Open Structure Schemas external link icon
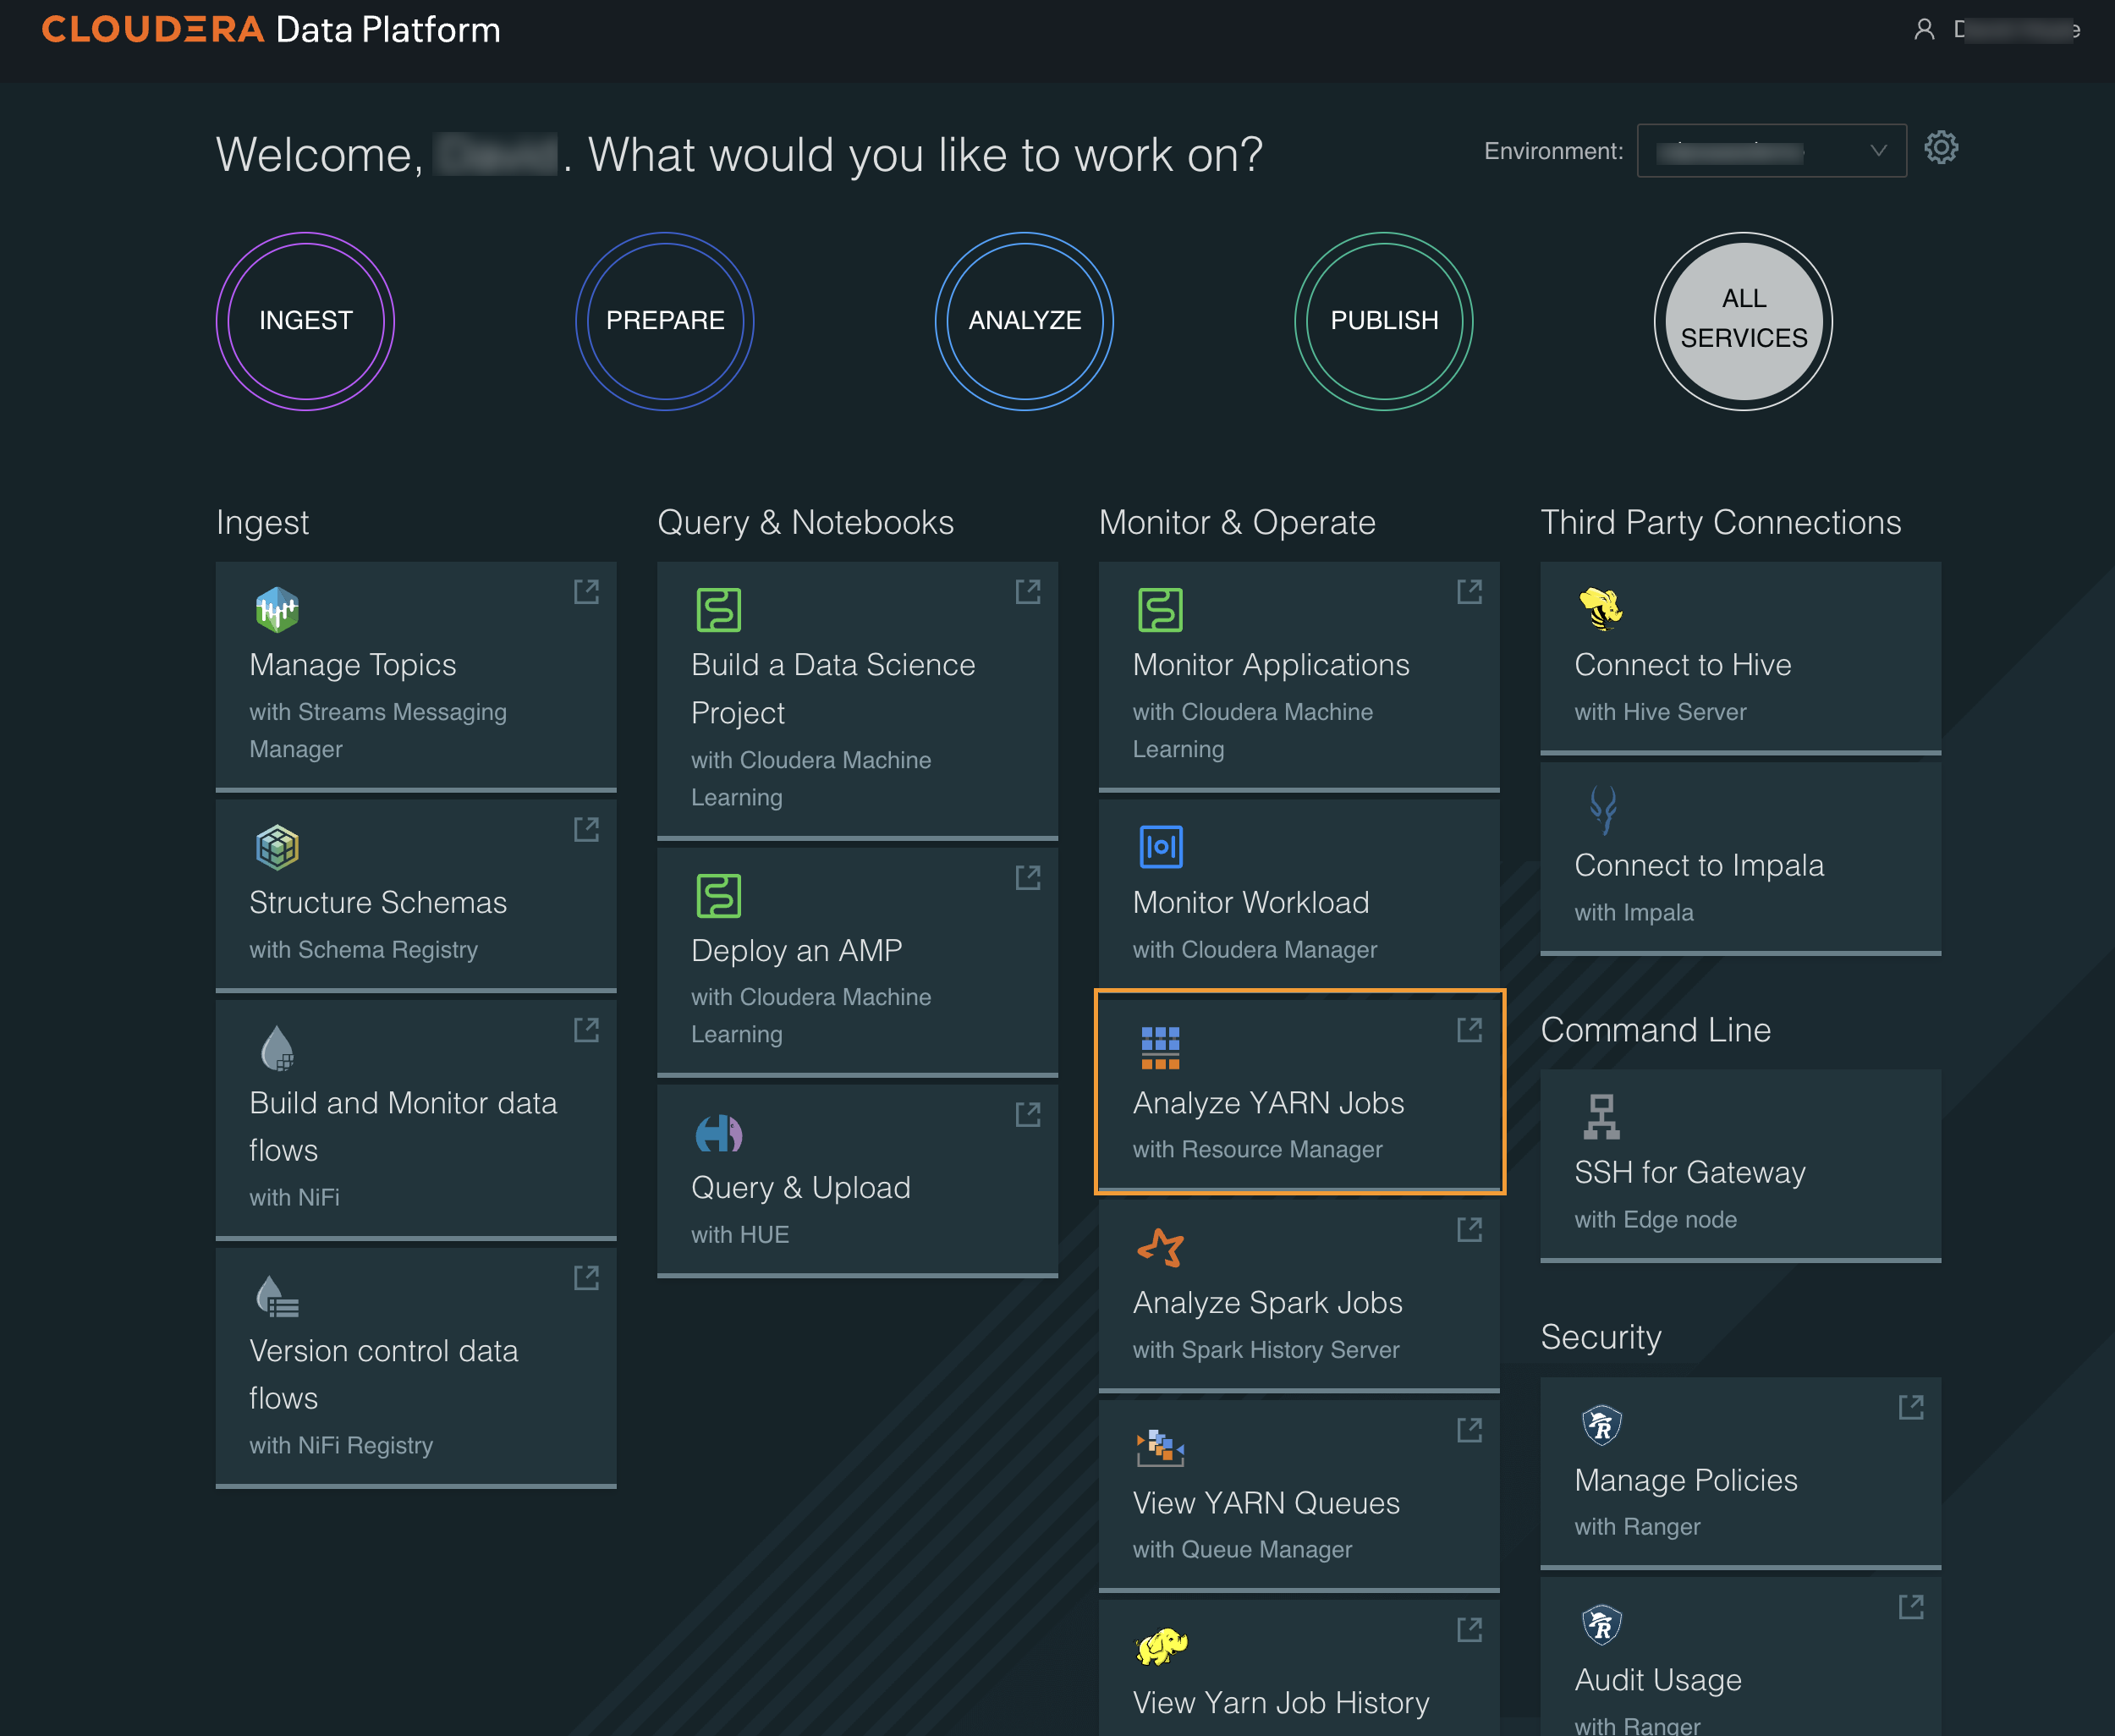Viewport: 2115px width, 1736px height. [x=586, y=829]
